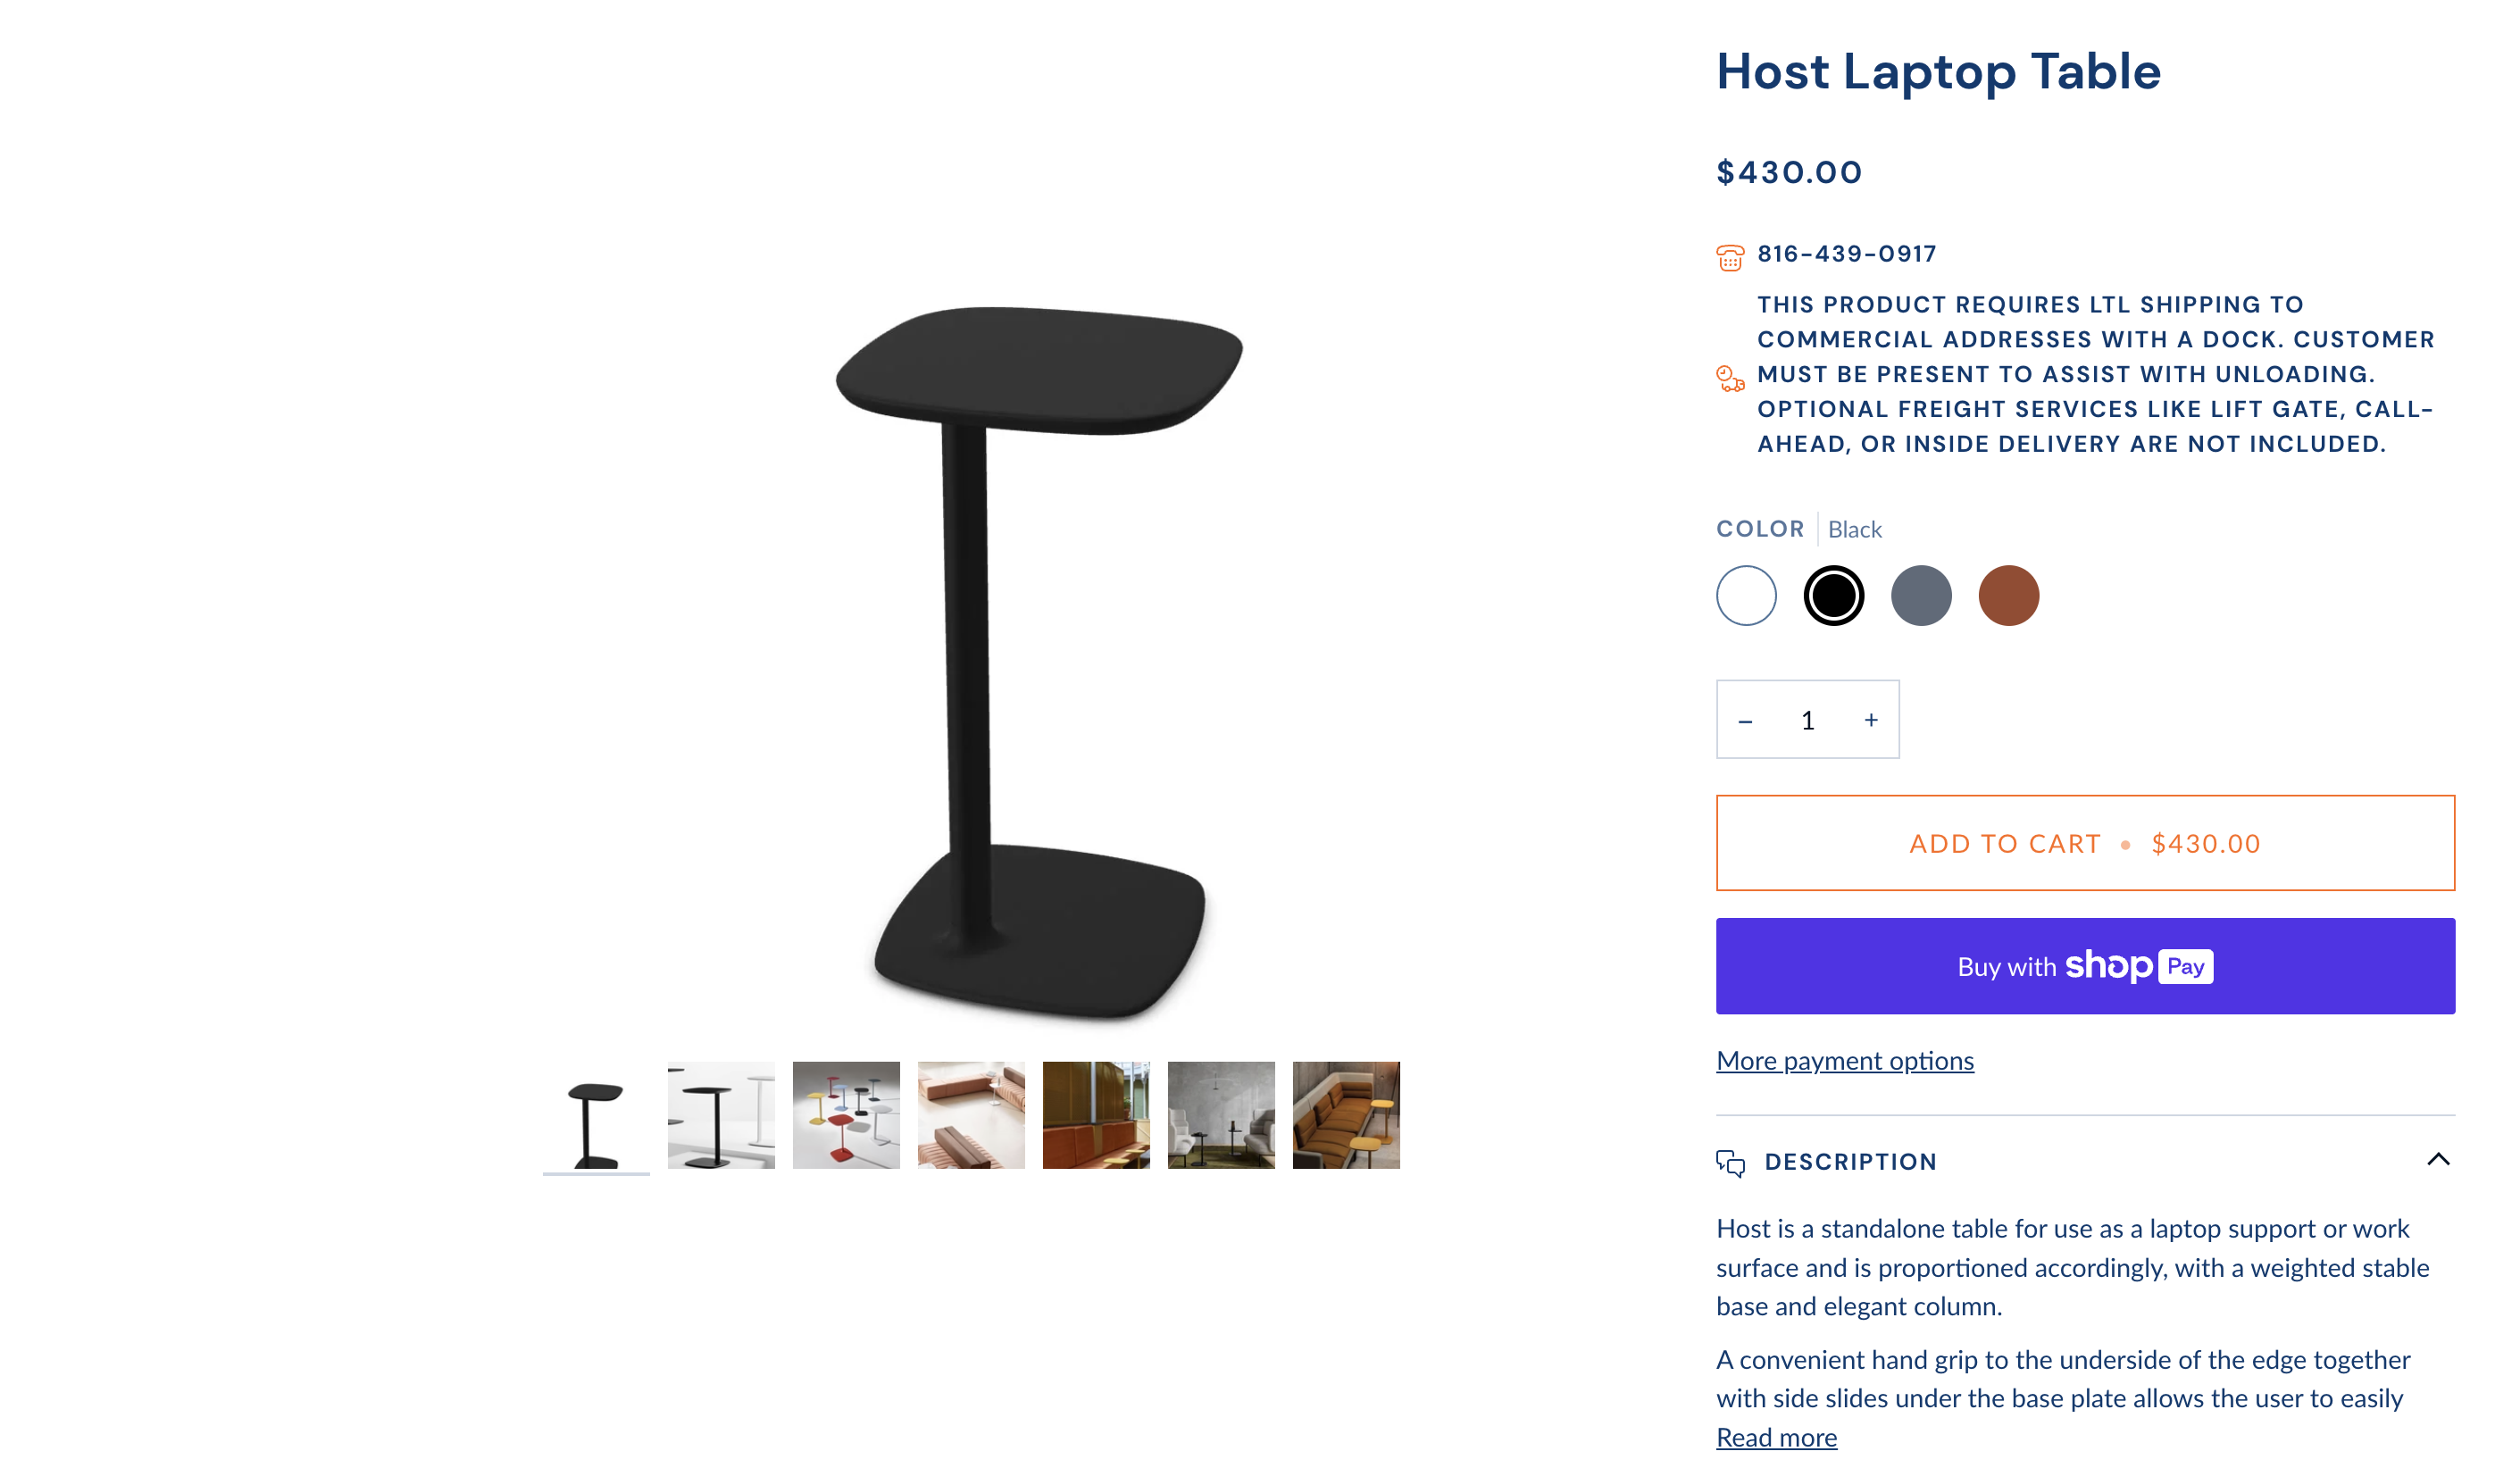Increase quantity with the plus button
The width and height of the screenshot is (2520, 1468).
click(x=1871, y=720)
